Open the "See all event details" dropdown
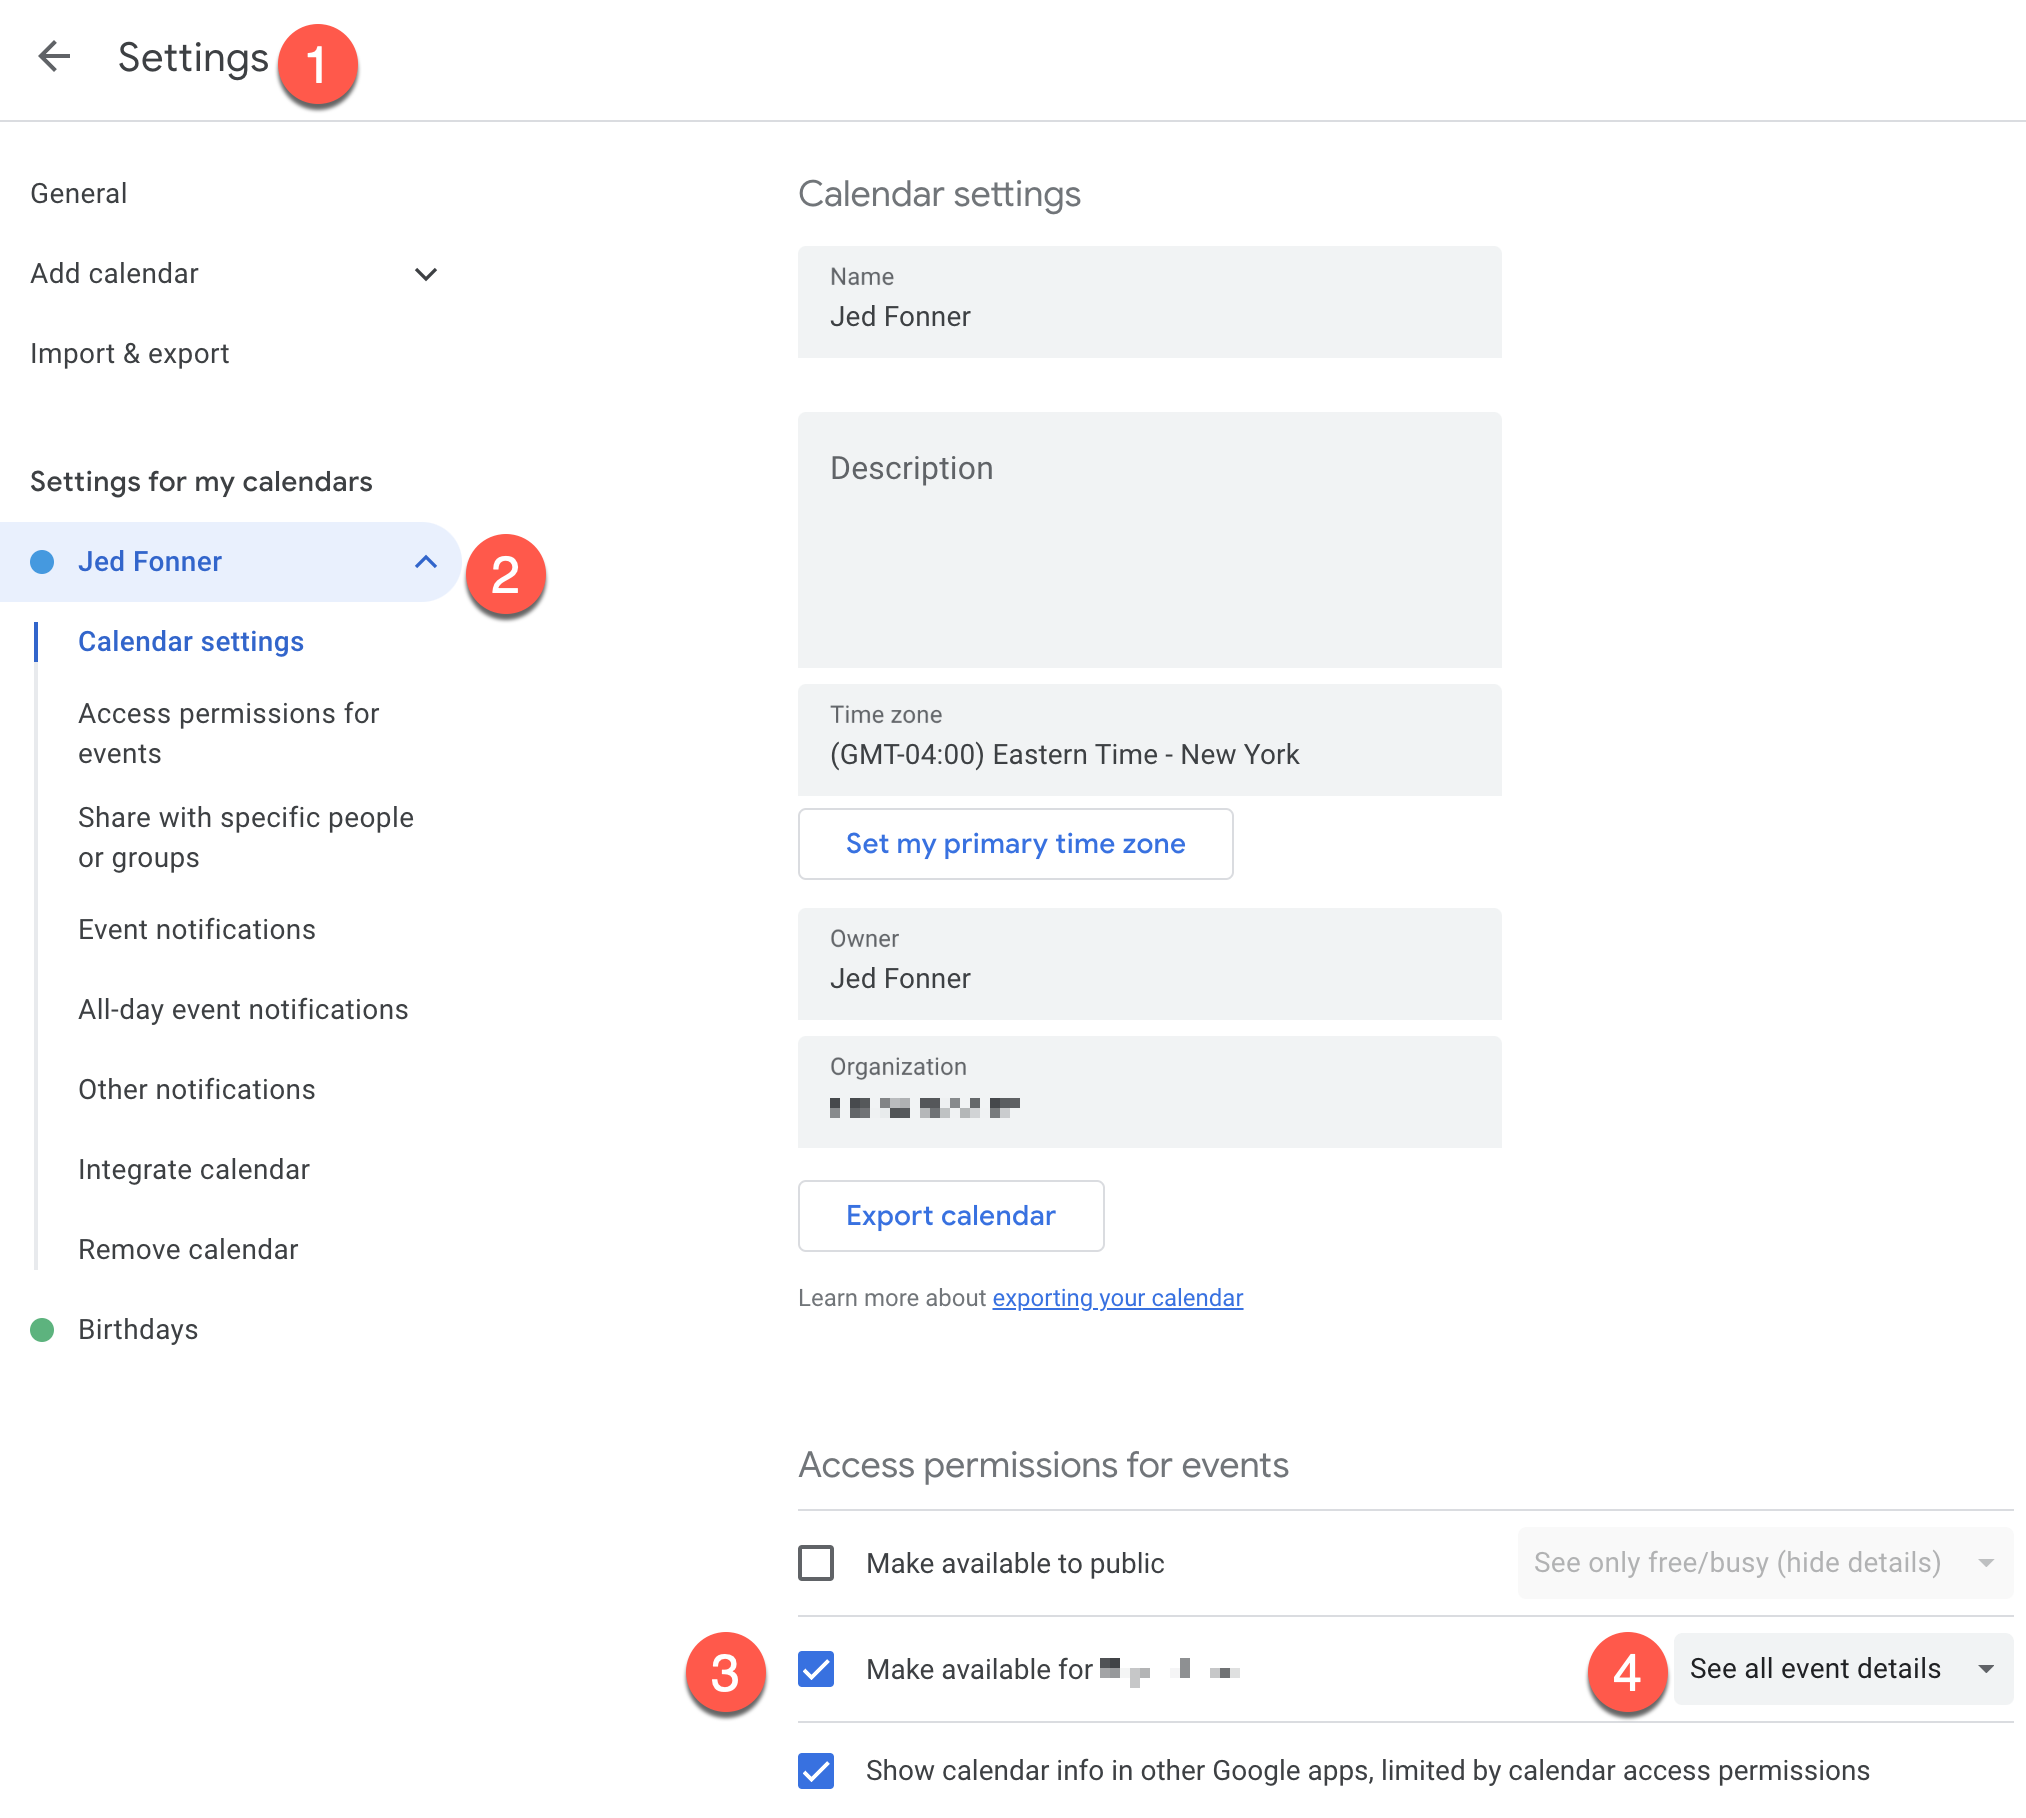 [x=1841, y=1668]
